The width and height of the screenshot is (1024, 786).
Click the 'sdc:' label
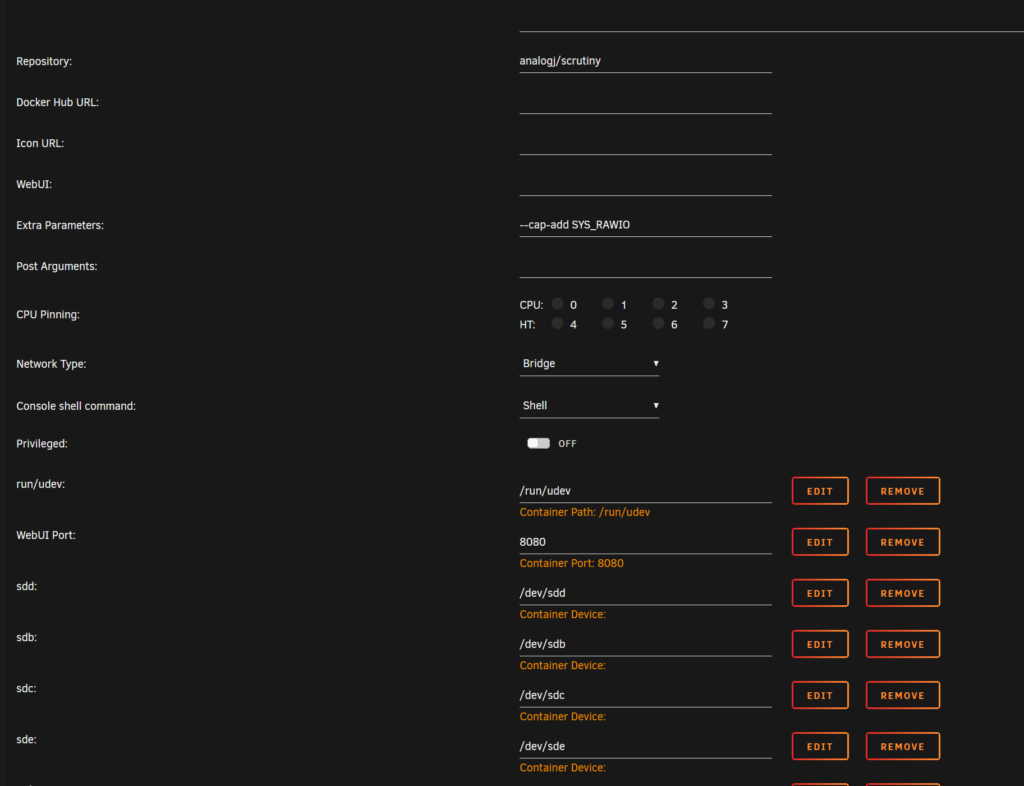[26, 689]
